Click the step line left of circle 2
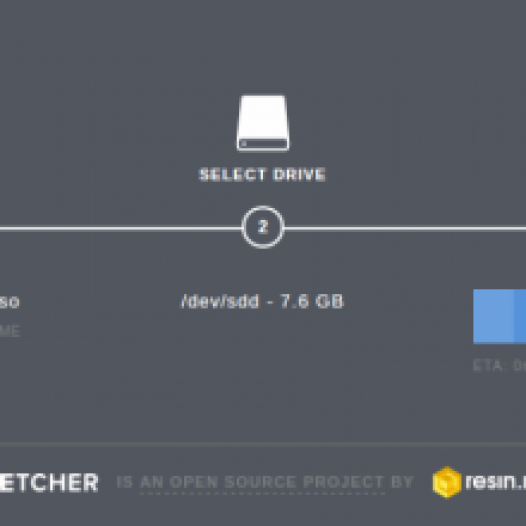The height and width of the screenshot is (526, 526). (121, 229)
